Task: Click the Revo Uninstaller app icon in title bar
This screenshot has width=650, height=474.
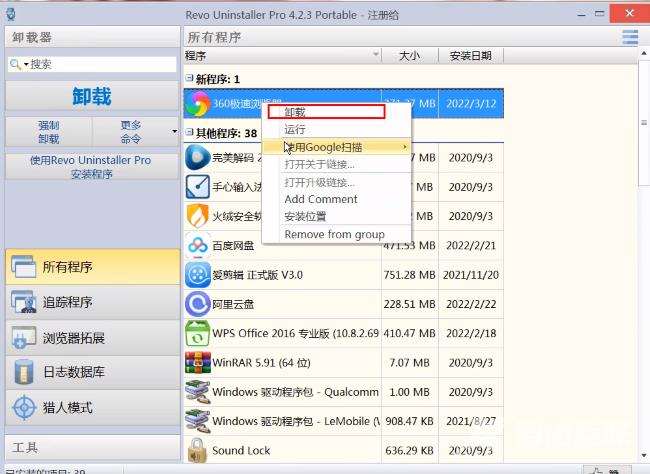Action: pos(11,14)
